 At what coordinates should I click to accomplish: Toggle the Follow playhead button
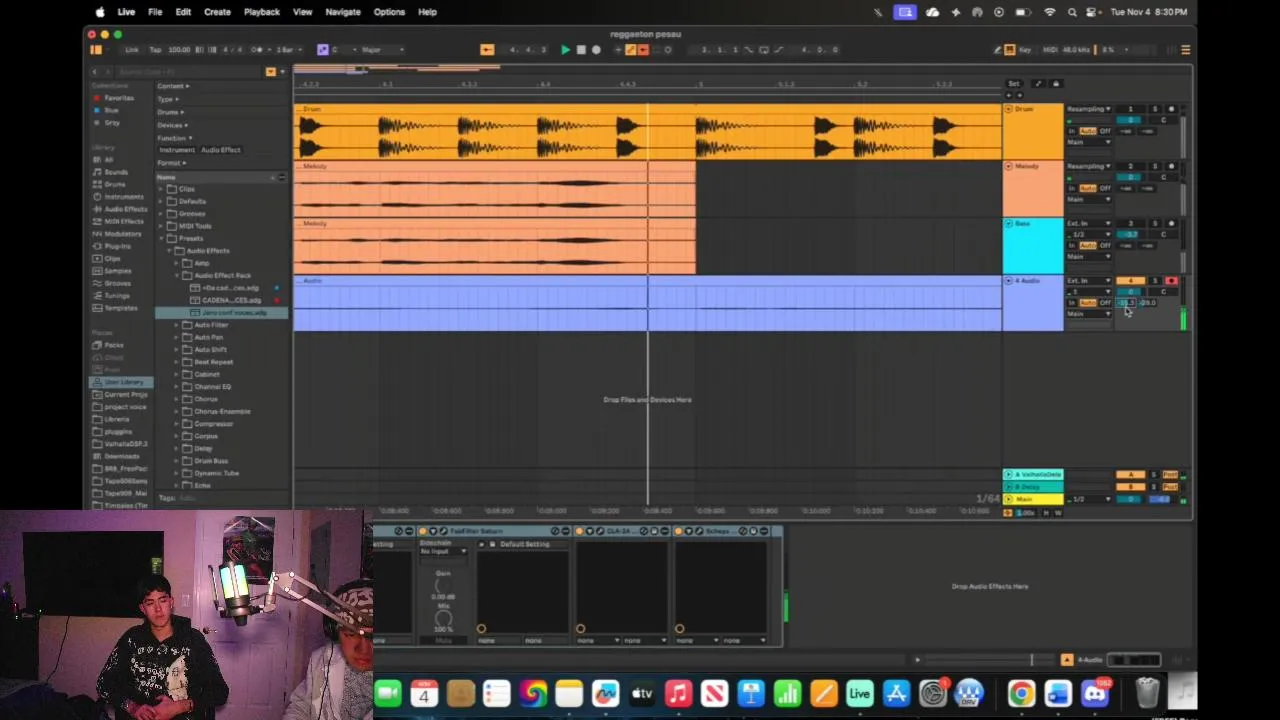coord(487,50)
